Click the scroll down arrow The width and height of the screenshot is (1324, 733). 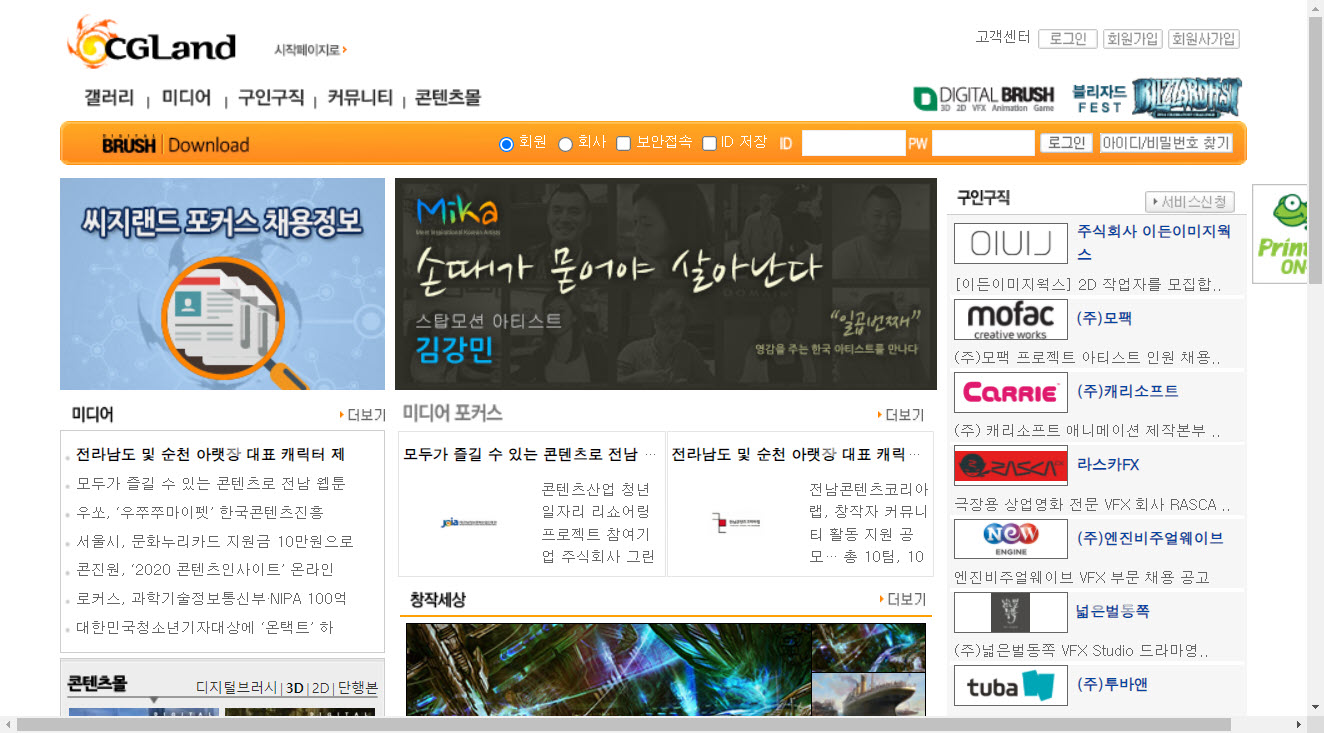click(x=1316, y=708)
